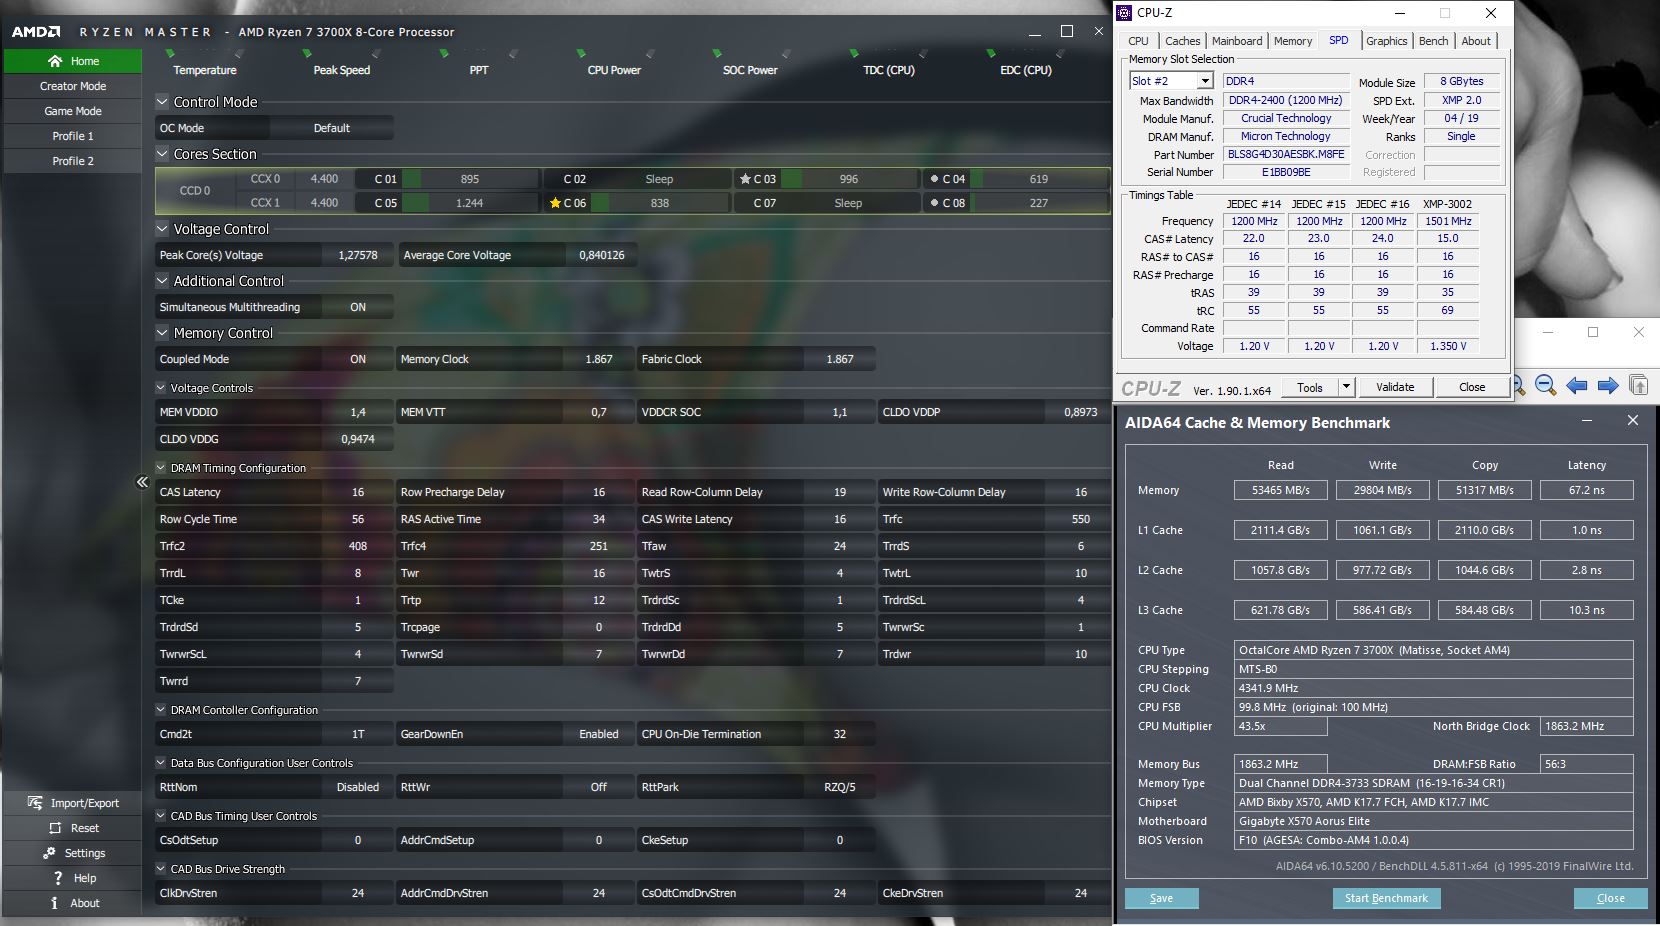Screen dimensions: 1660x926
Task: Click Start Benchmark in AIDA64
Action: pos(1386,898)
